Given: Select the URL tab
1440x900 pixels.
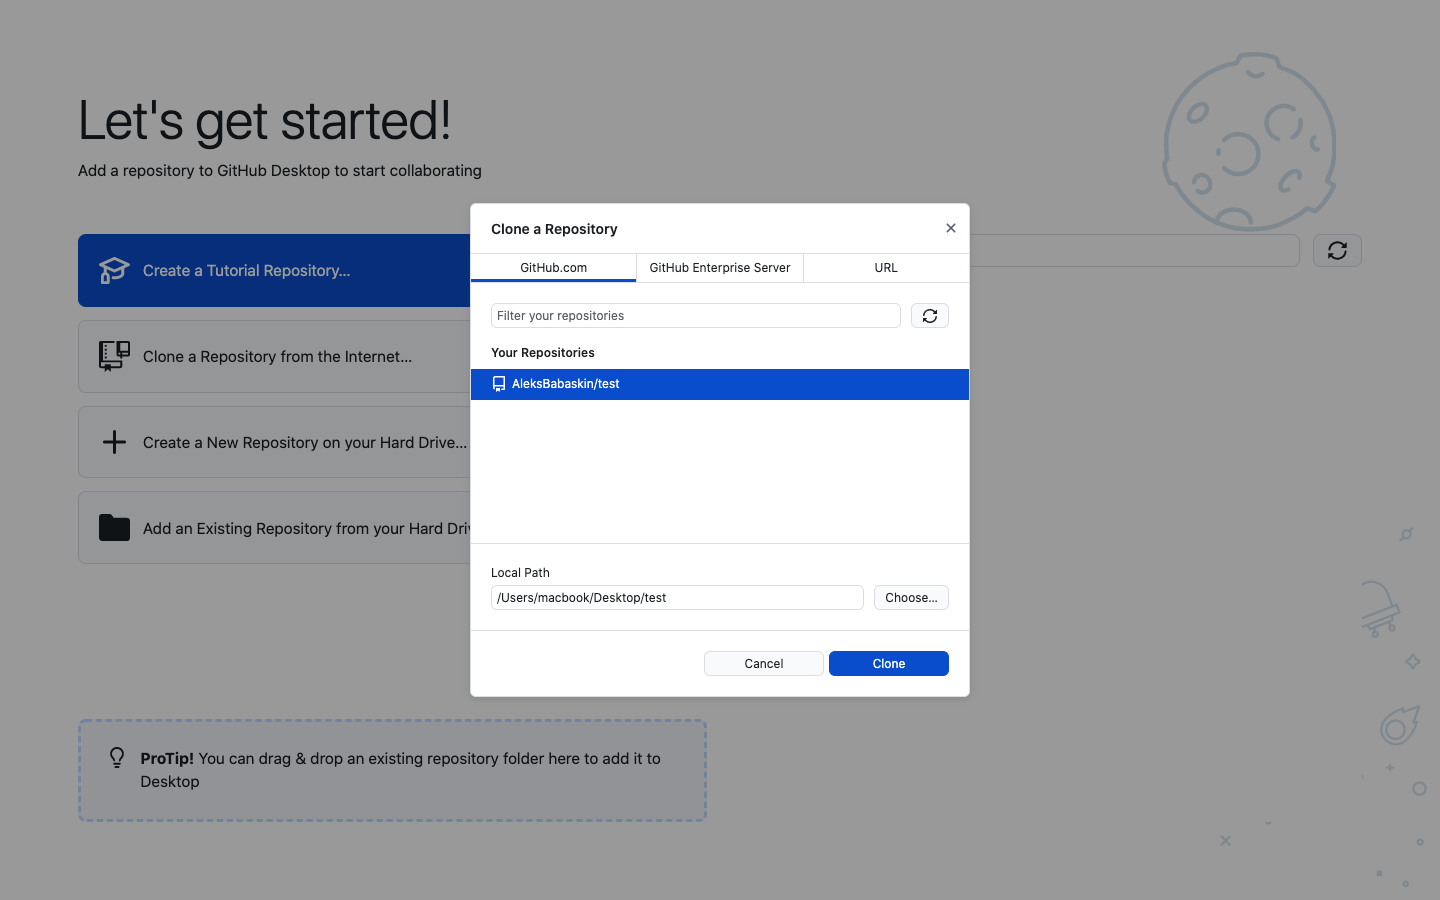Looking at the screenshot, I should [x=886, y=268].
